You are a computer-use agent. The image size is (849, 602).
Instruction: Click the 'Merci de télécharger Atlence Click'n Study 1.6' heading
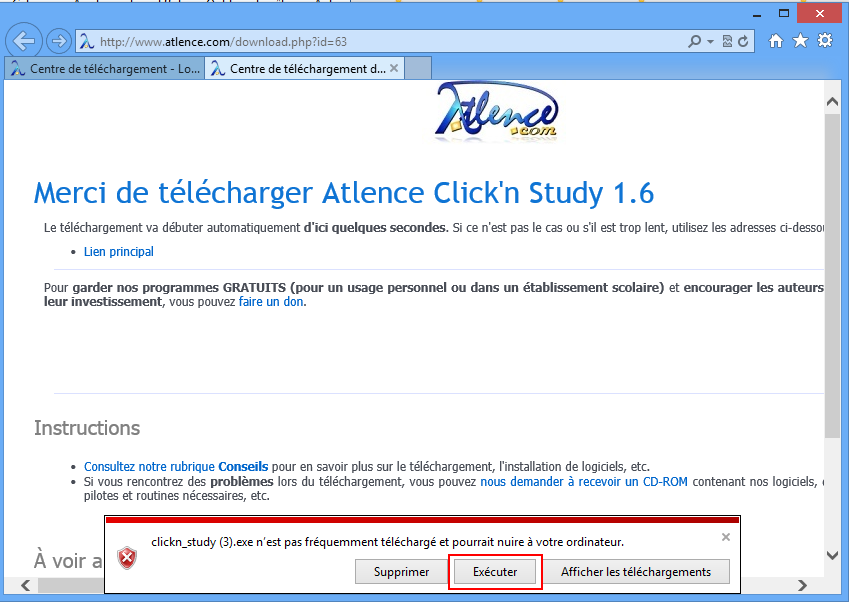click(344, 193)
